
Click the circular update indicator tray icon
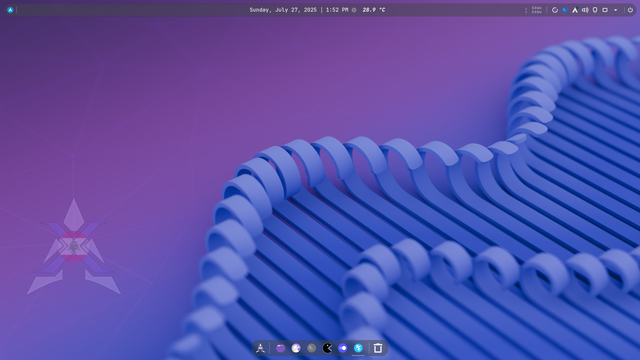tap(555, 10)
